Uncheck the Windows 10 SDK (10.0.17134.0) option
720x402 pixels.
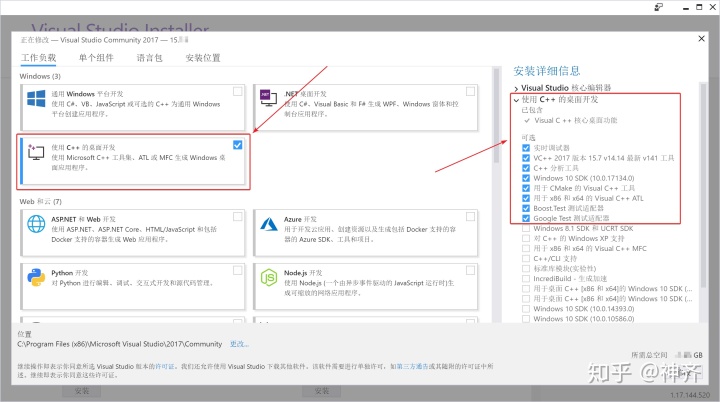[x=526, y=178]
